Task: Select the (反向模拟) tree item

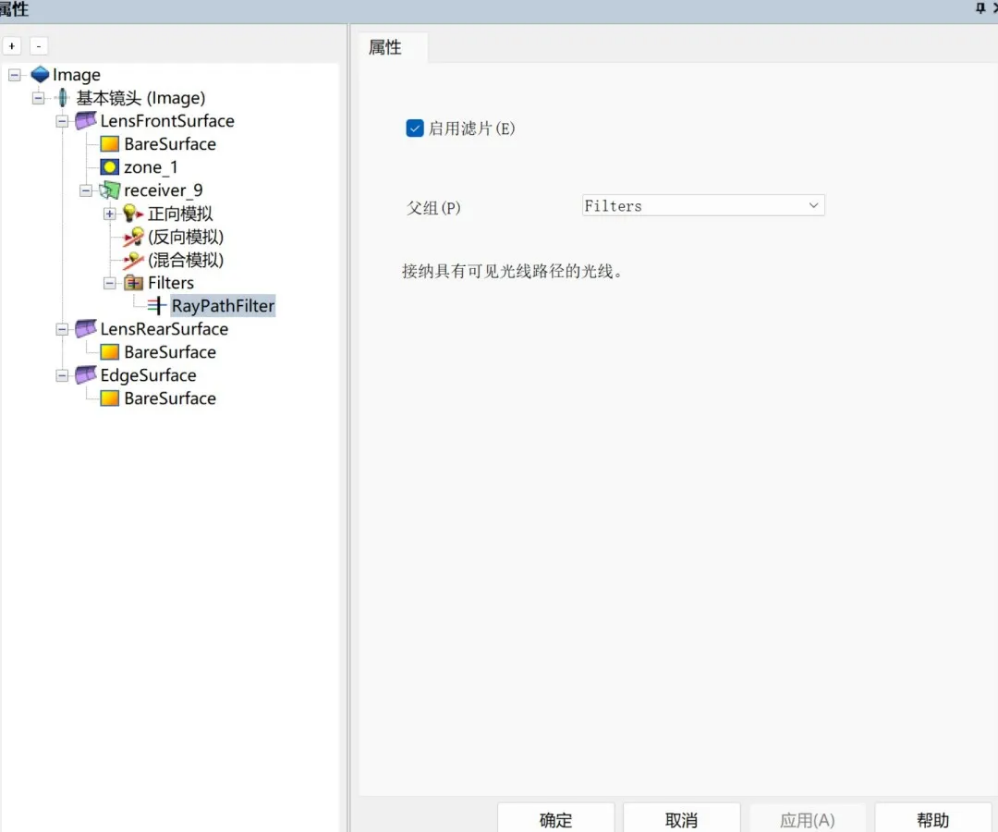Action: pyautogui.click(x=185, y=237)
